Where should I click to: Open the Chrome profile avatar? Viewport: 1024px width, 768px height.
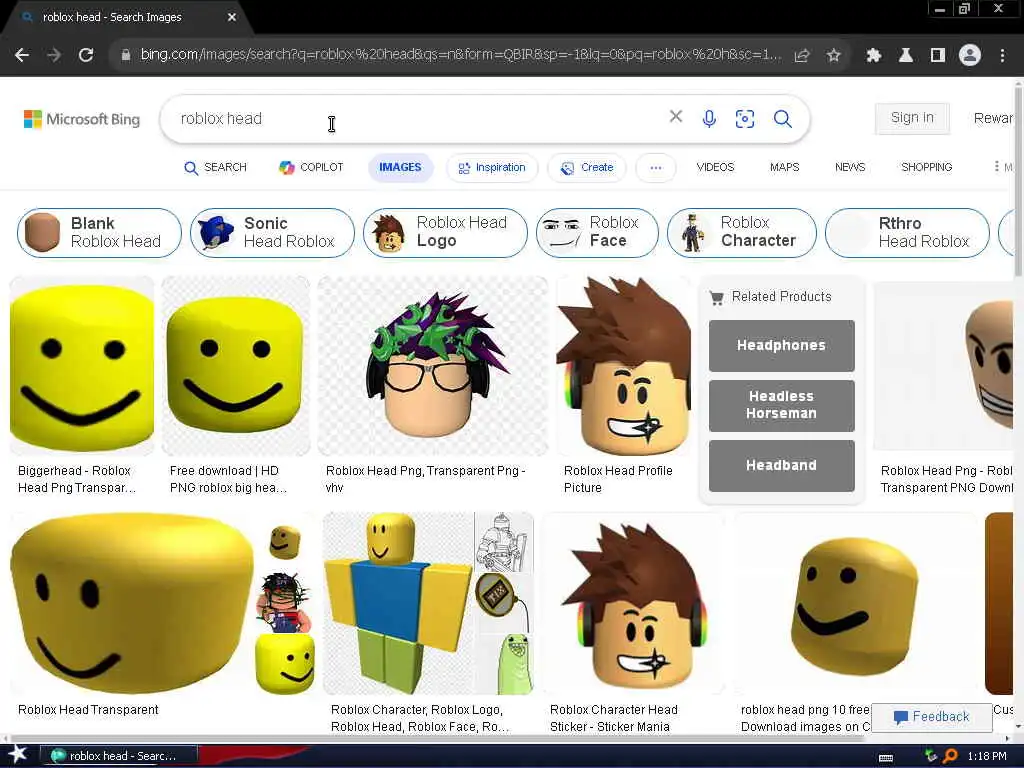(970, 56)
